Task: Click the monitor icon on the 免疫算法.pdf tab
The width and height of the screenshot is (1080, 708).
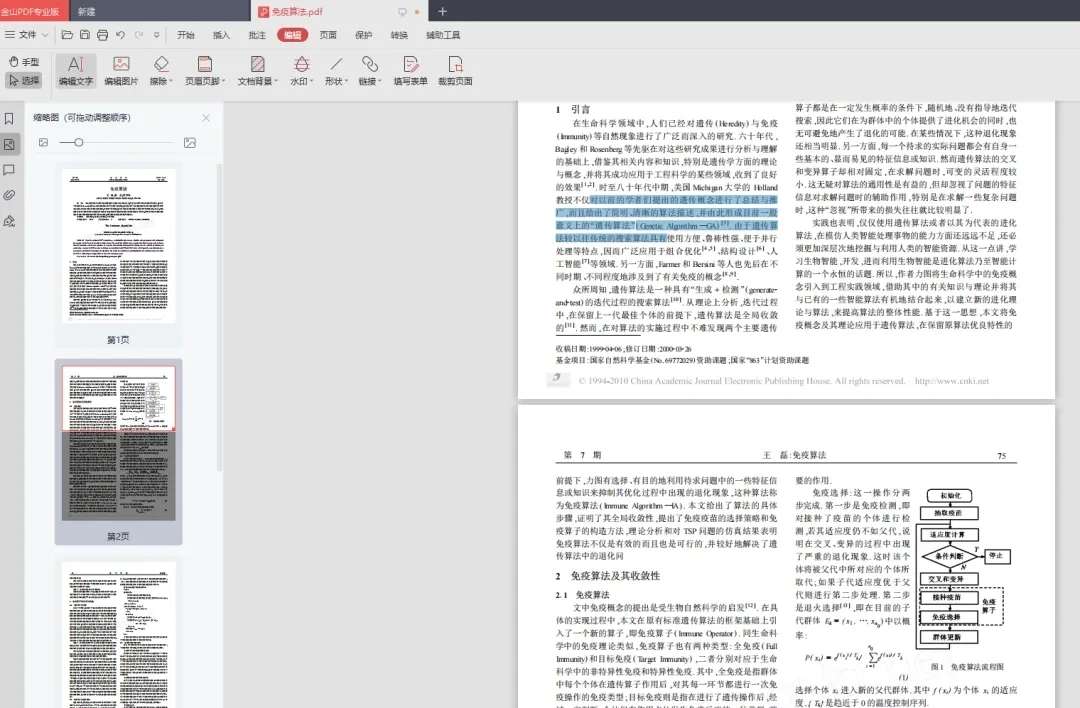Action: click(402, 12)
